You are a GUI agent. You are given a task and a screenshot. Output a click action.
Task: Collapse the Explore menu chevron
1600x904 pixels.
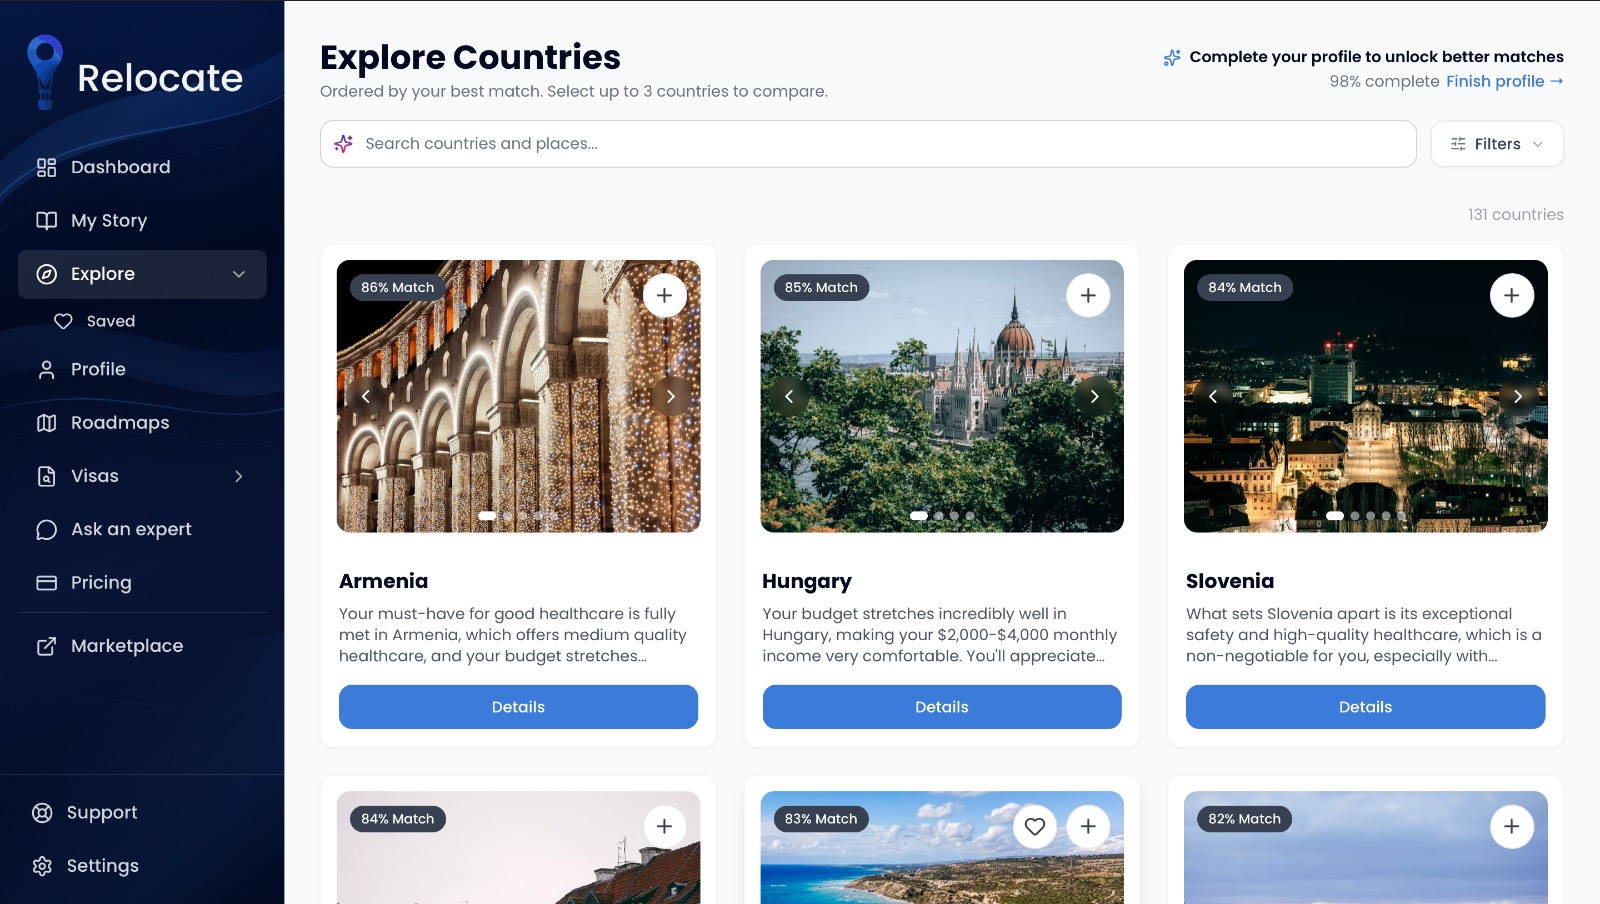tap(239, 274)
